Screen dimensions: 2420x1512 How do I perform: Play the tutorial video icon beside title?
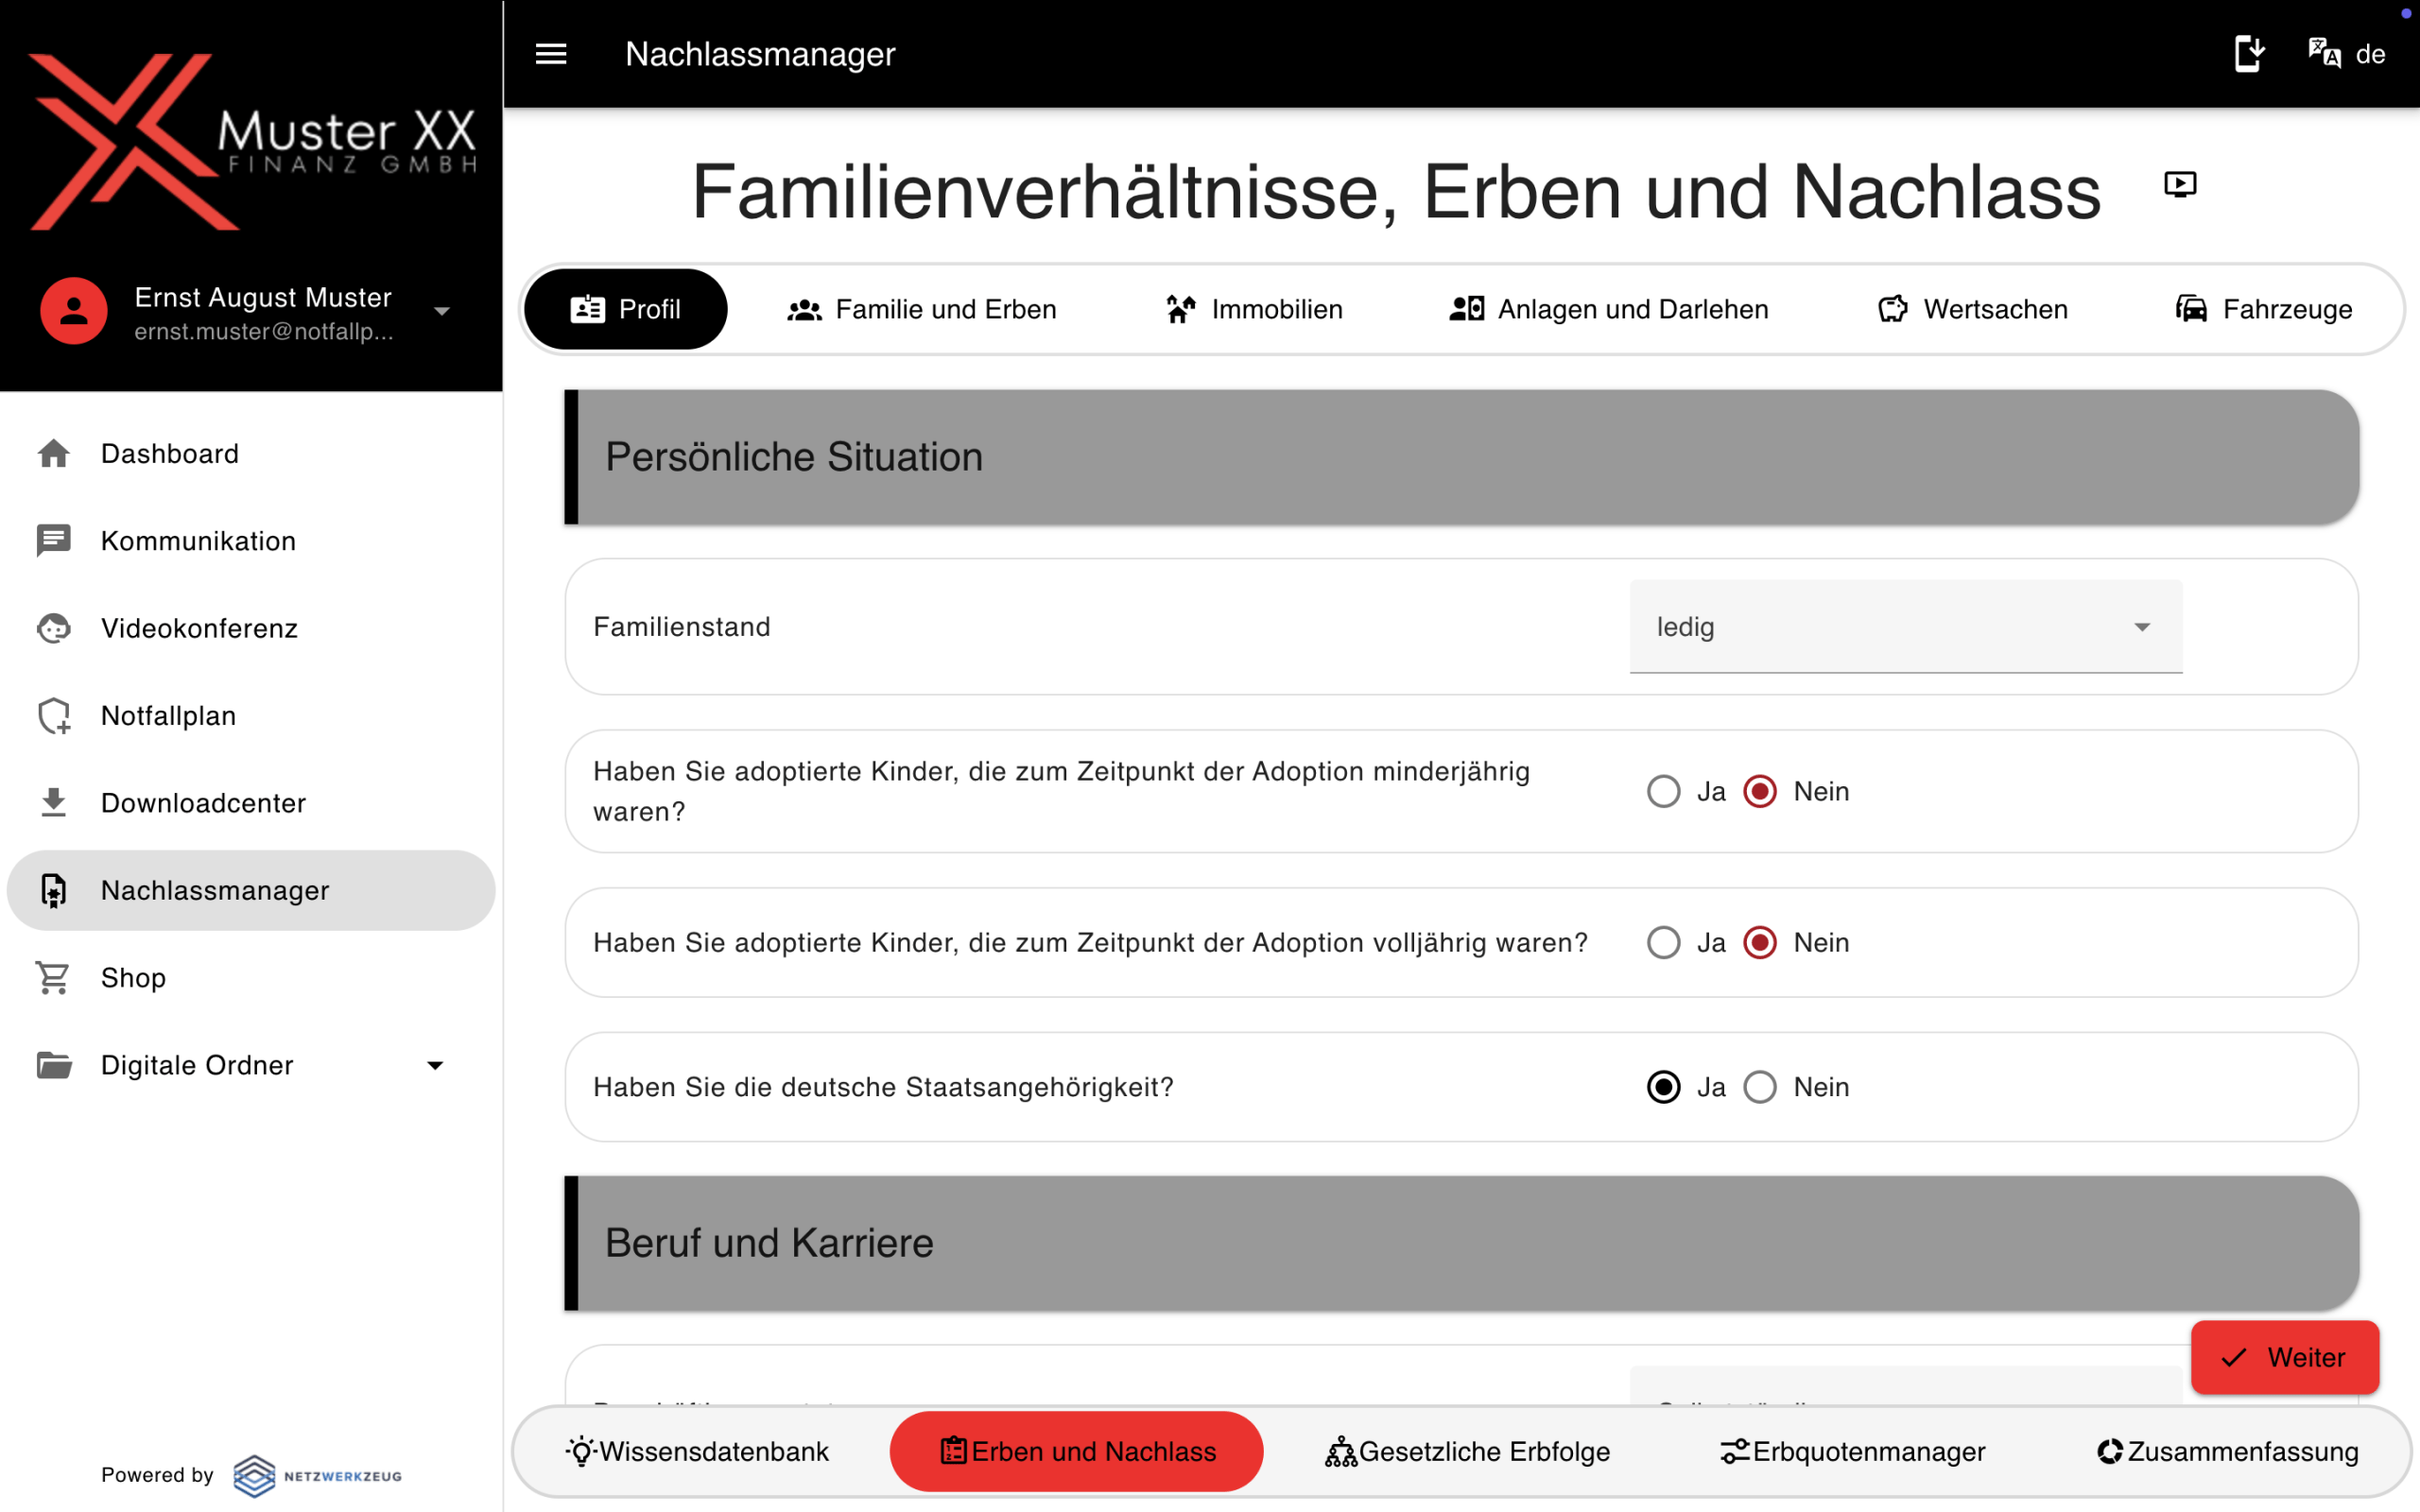tap(2180, 184)
